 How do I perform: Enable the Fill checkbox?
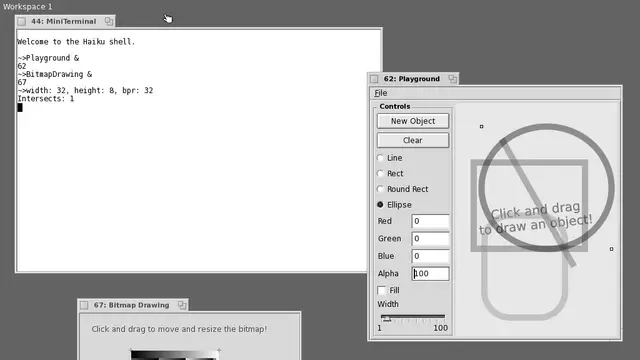(x=382, y=290)
